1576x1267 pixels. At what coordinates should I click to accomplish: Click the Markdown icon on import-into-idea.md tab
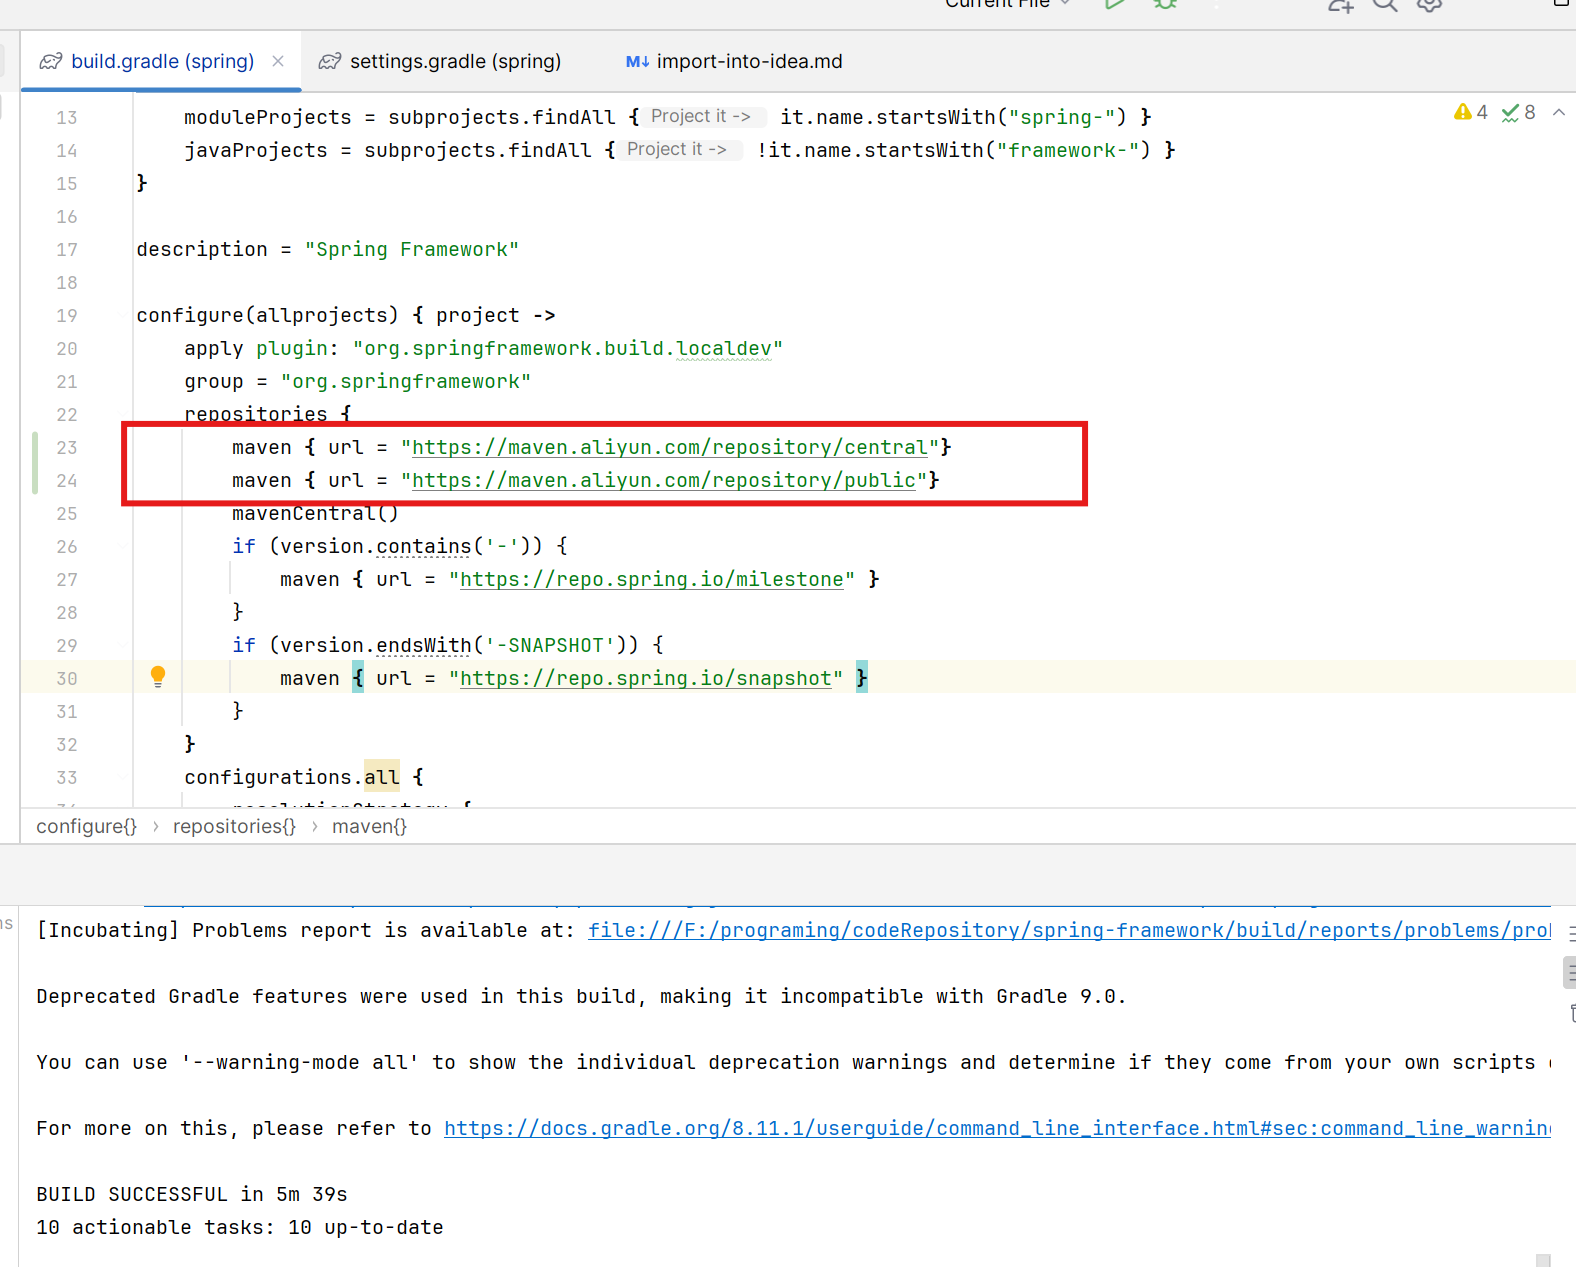click(x=637, y=61)
